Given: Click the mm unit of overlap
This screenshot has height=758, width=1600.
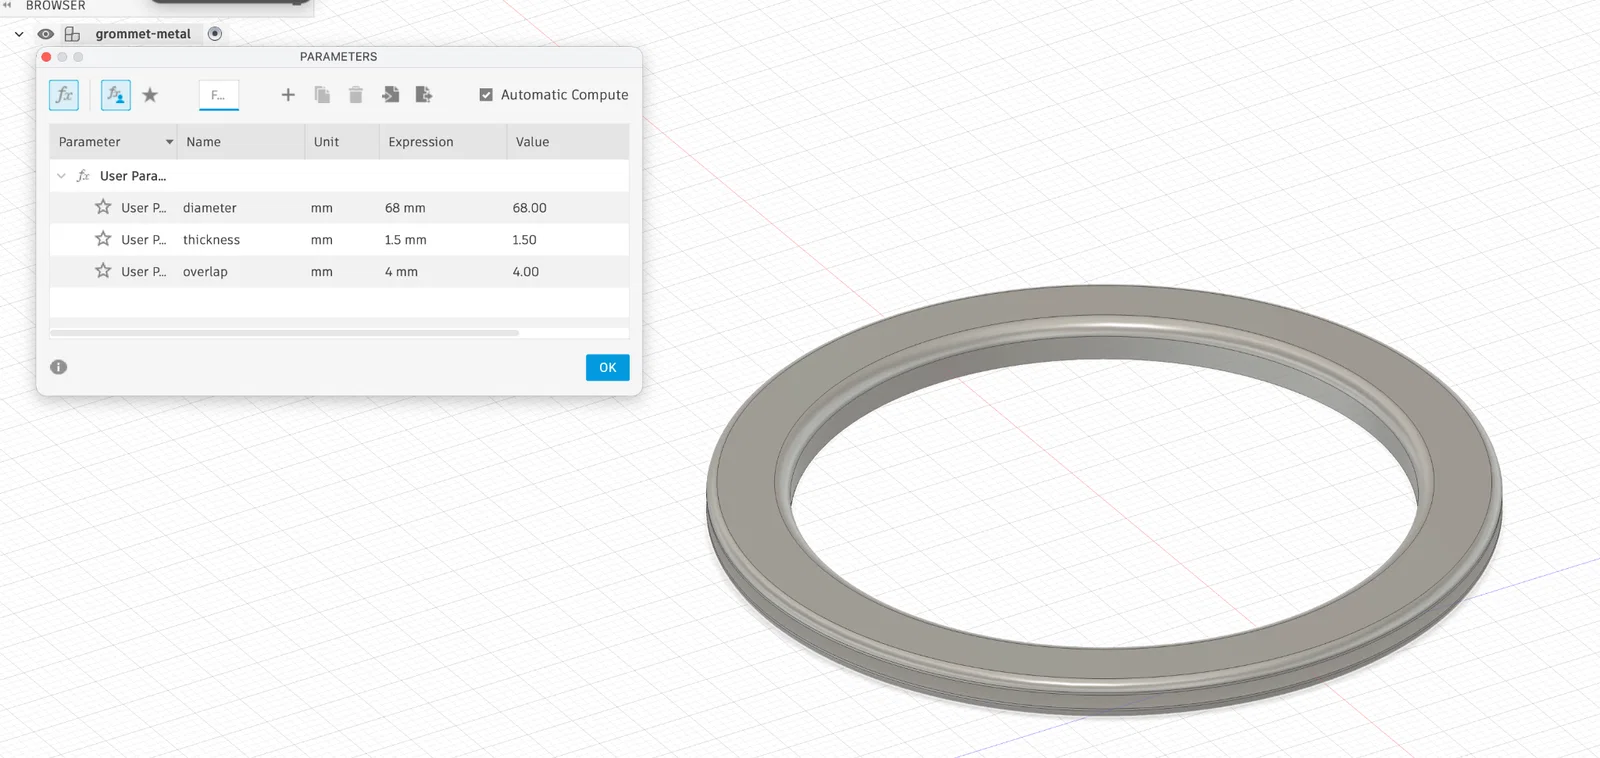Looking at the screenshot, I should click(x=321, y=272).
